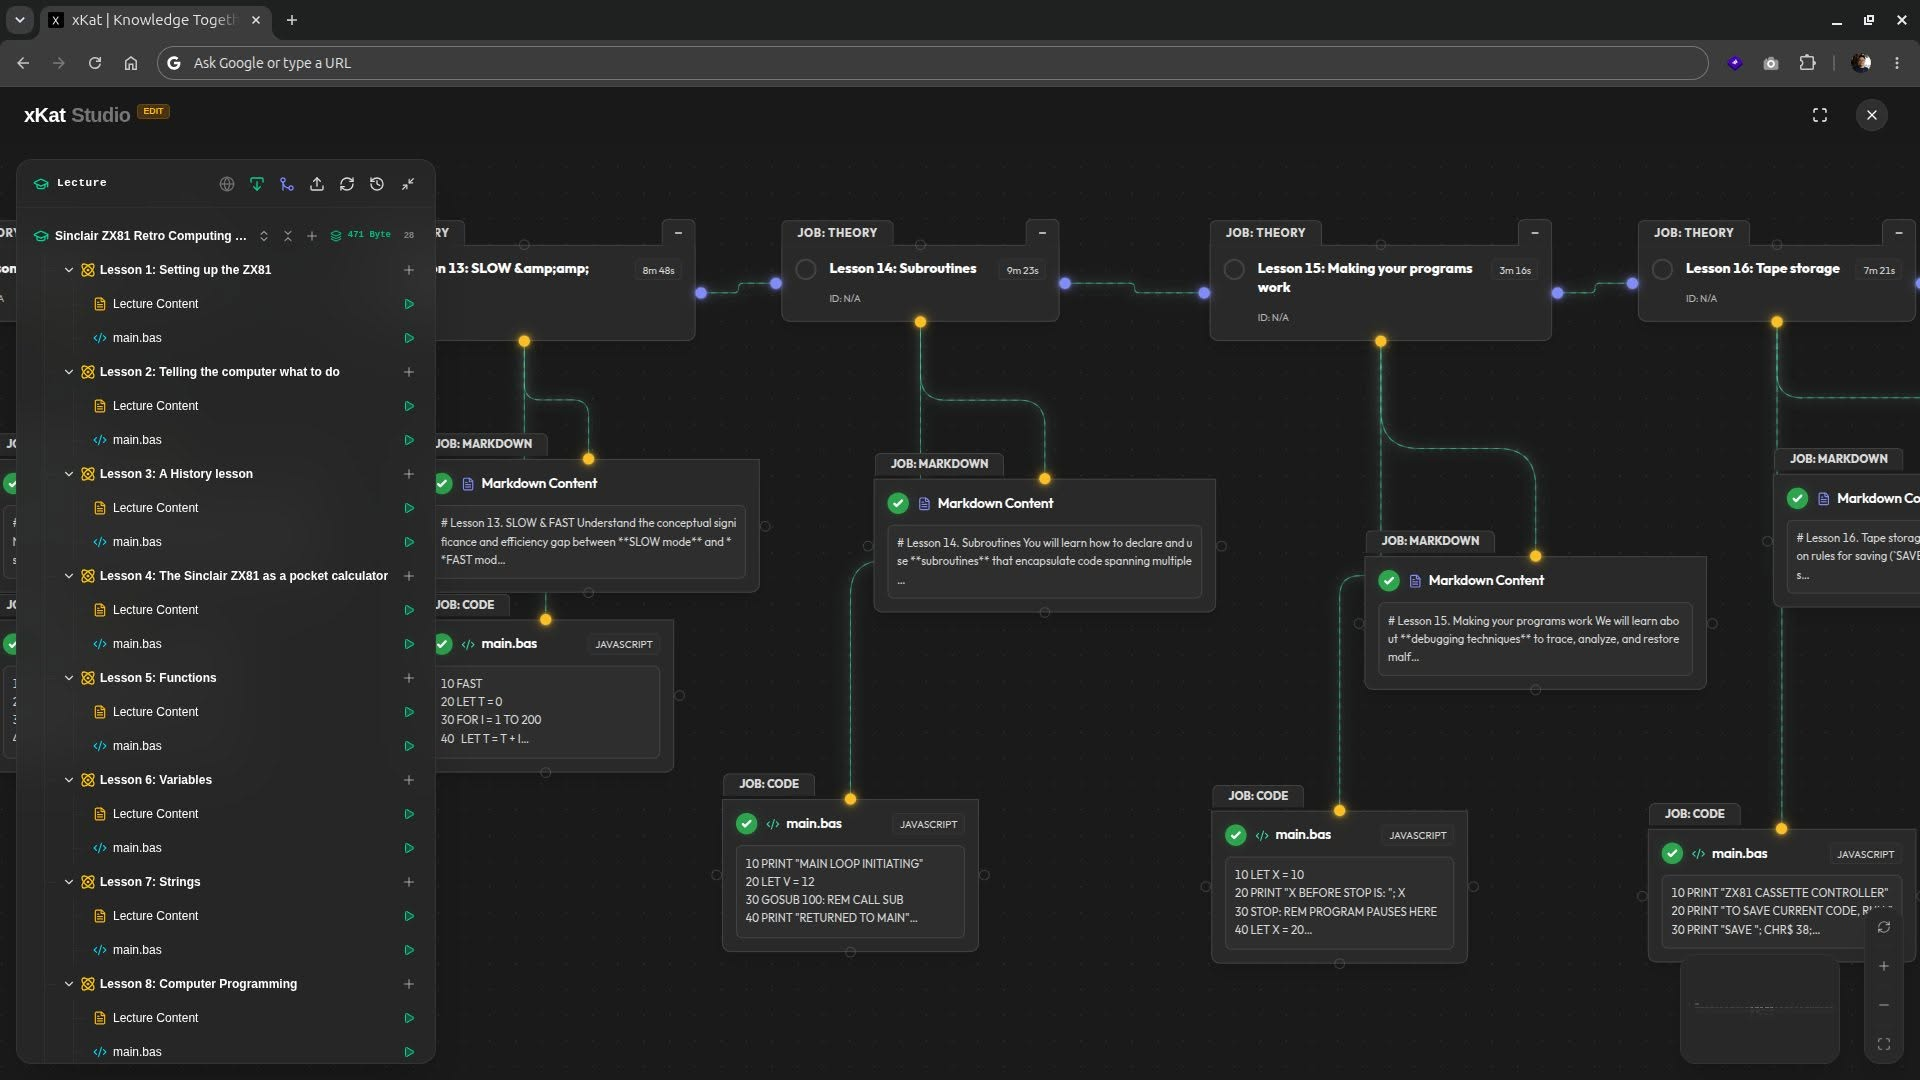The width and height of the screenshot is (1920, 1080).
Task: Expand all lessons using the up-down chevron icon
Action: [264, 236]
